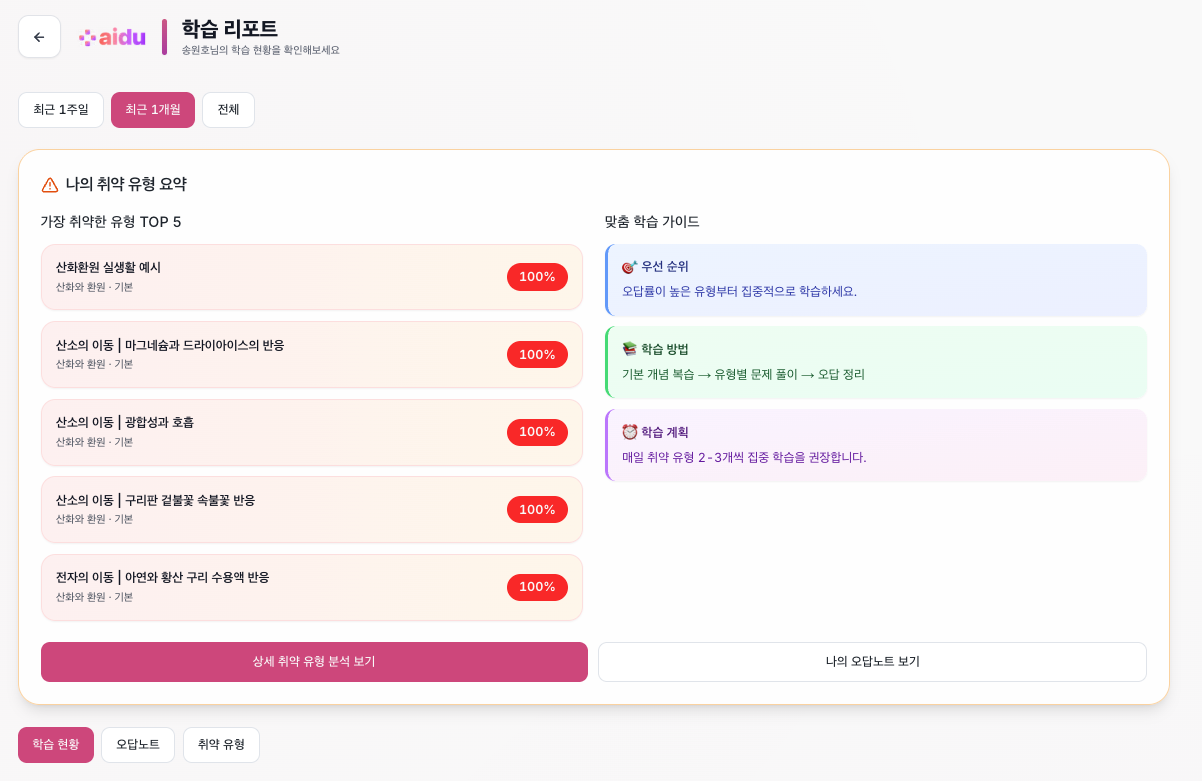Screen dimensions: 1202x781
Task: Open the 산화환원 실생활 예시 card
Action: pos(312,277)
